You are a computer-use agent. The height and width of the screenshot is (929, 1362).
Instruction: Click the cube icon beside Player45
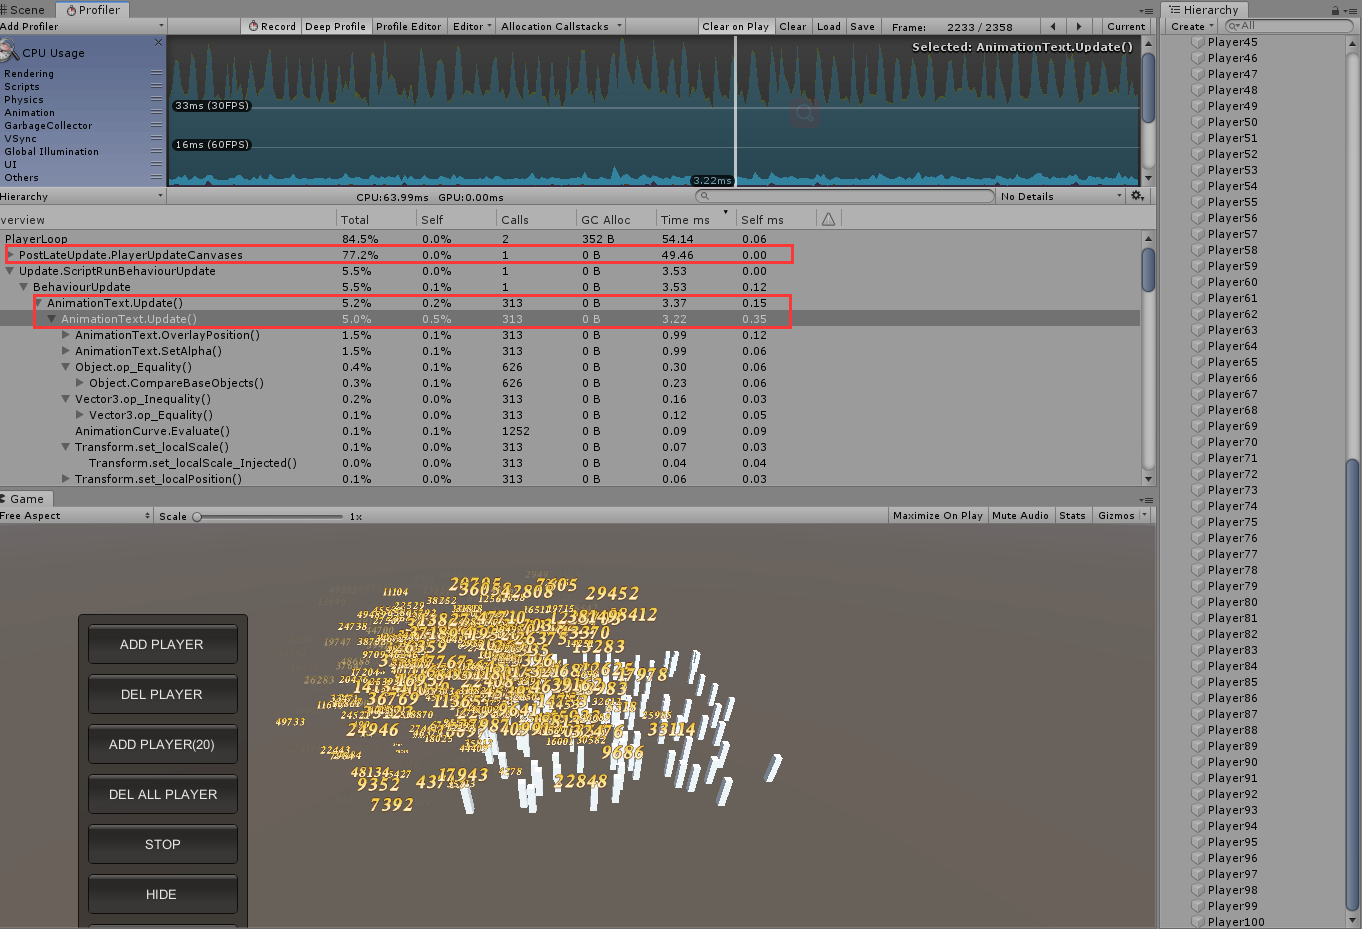(1197, 42)
